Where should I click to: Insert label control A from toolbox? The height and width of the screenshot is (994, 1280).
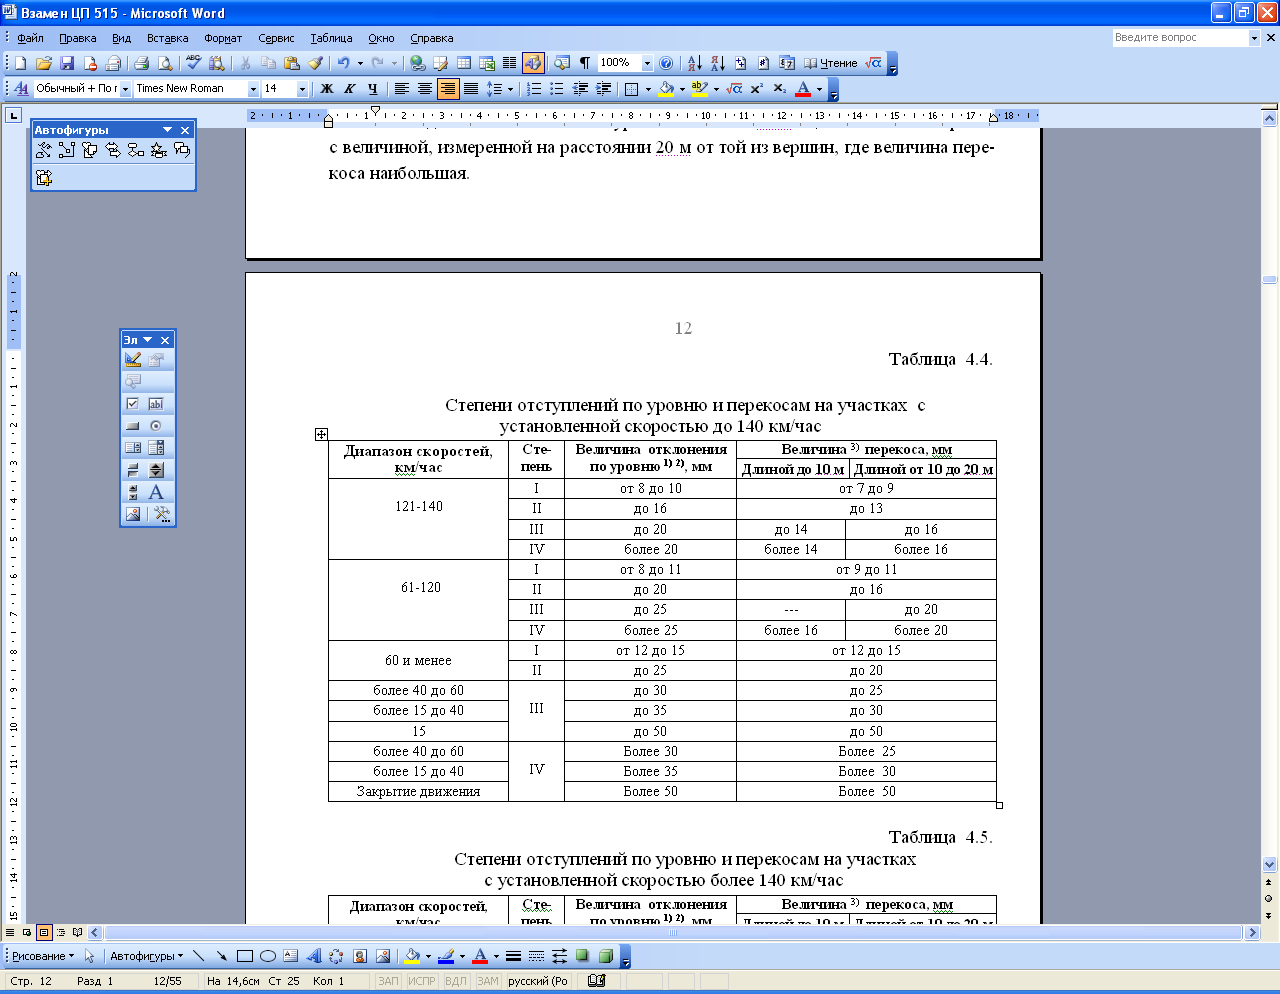156,492
